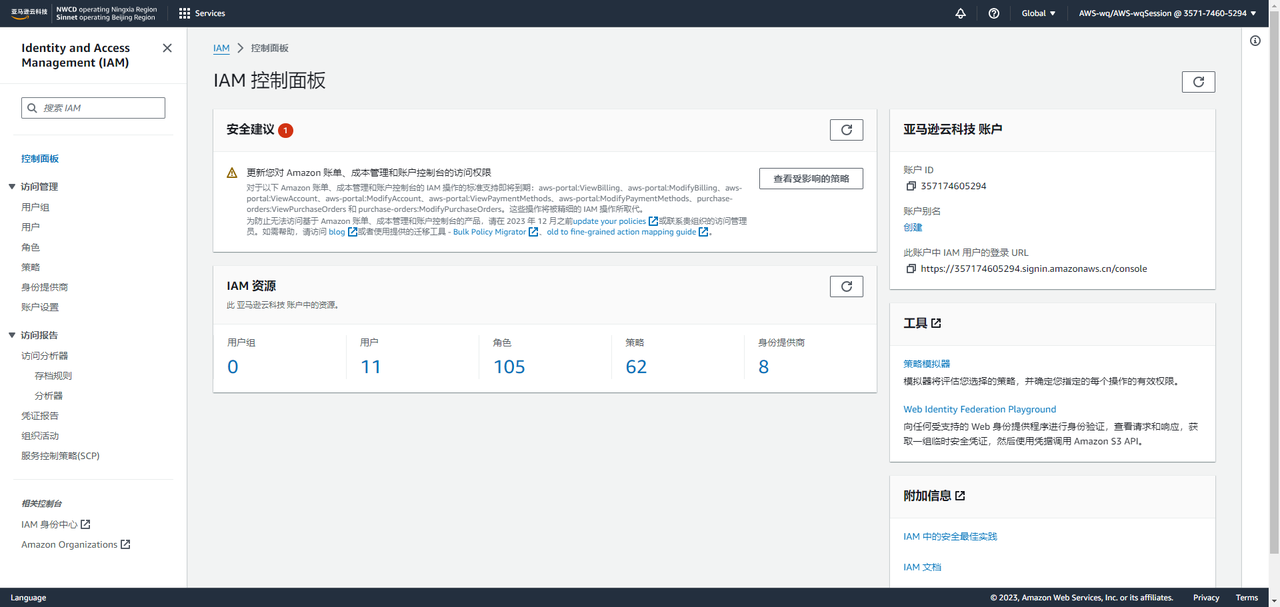Click the IAM breadcrumb link
1280x607 pixels.
[x=221, y=48]
